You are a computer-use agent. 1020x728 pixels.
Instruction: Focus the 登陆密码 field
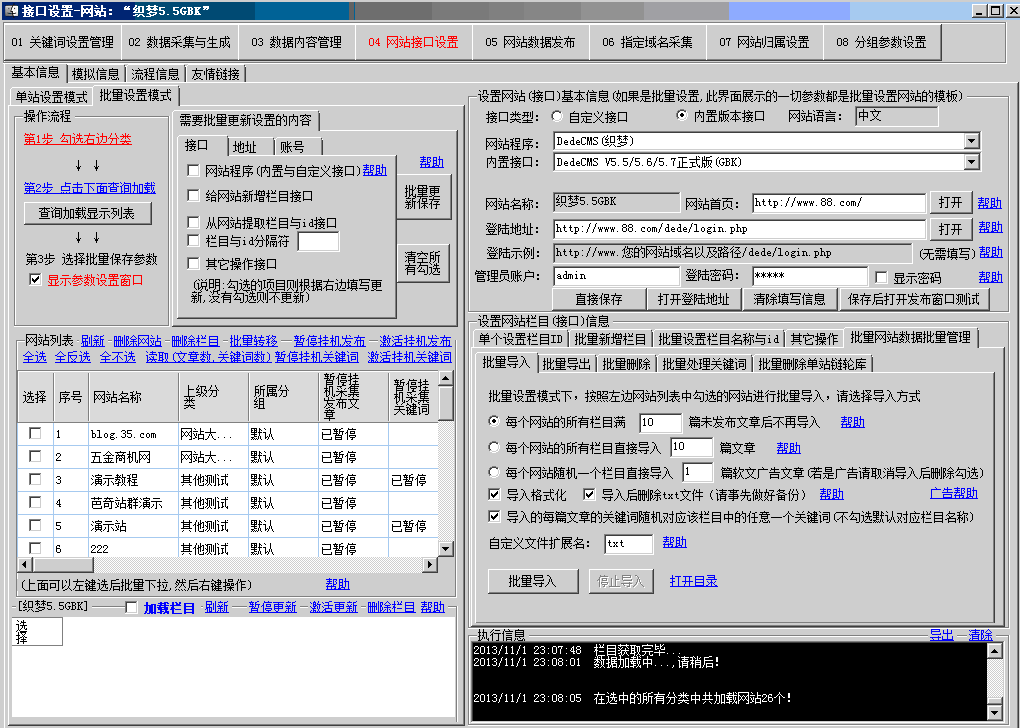click(x=809, y=276)
